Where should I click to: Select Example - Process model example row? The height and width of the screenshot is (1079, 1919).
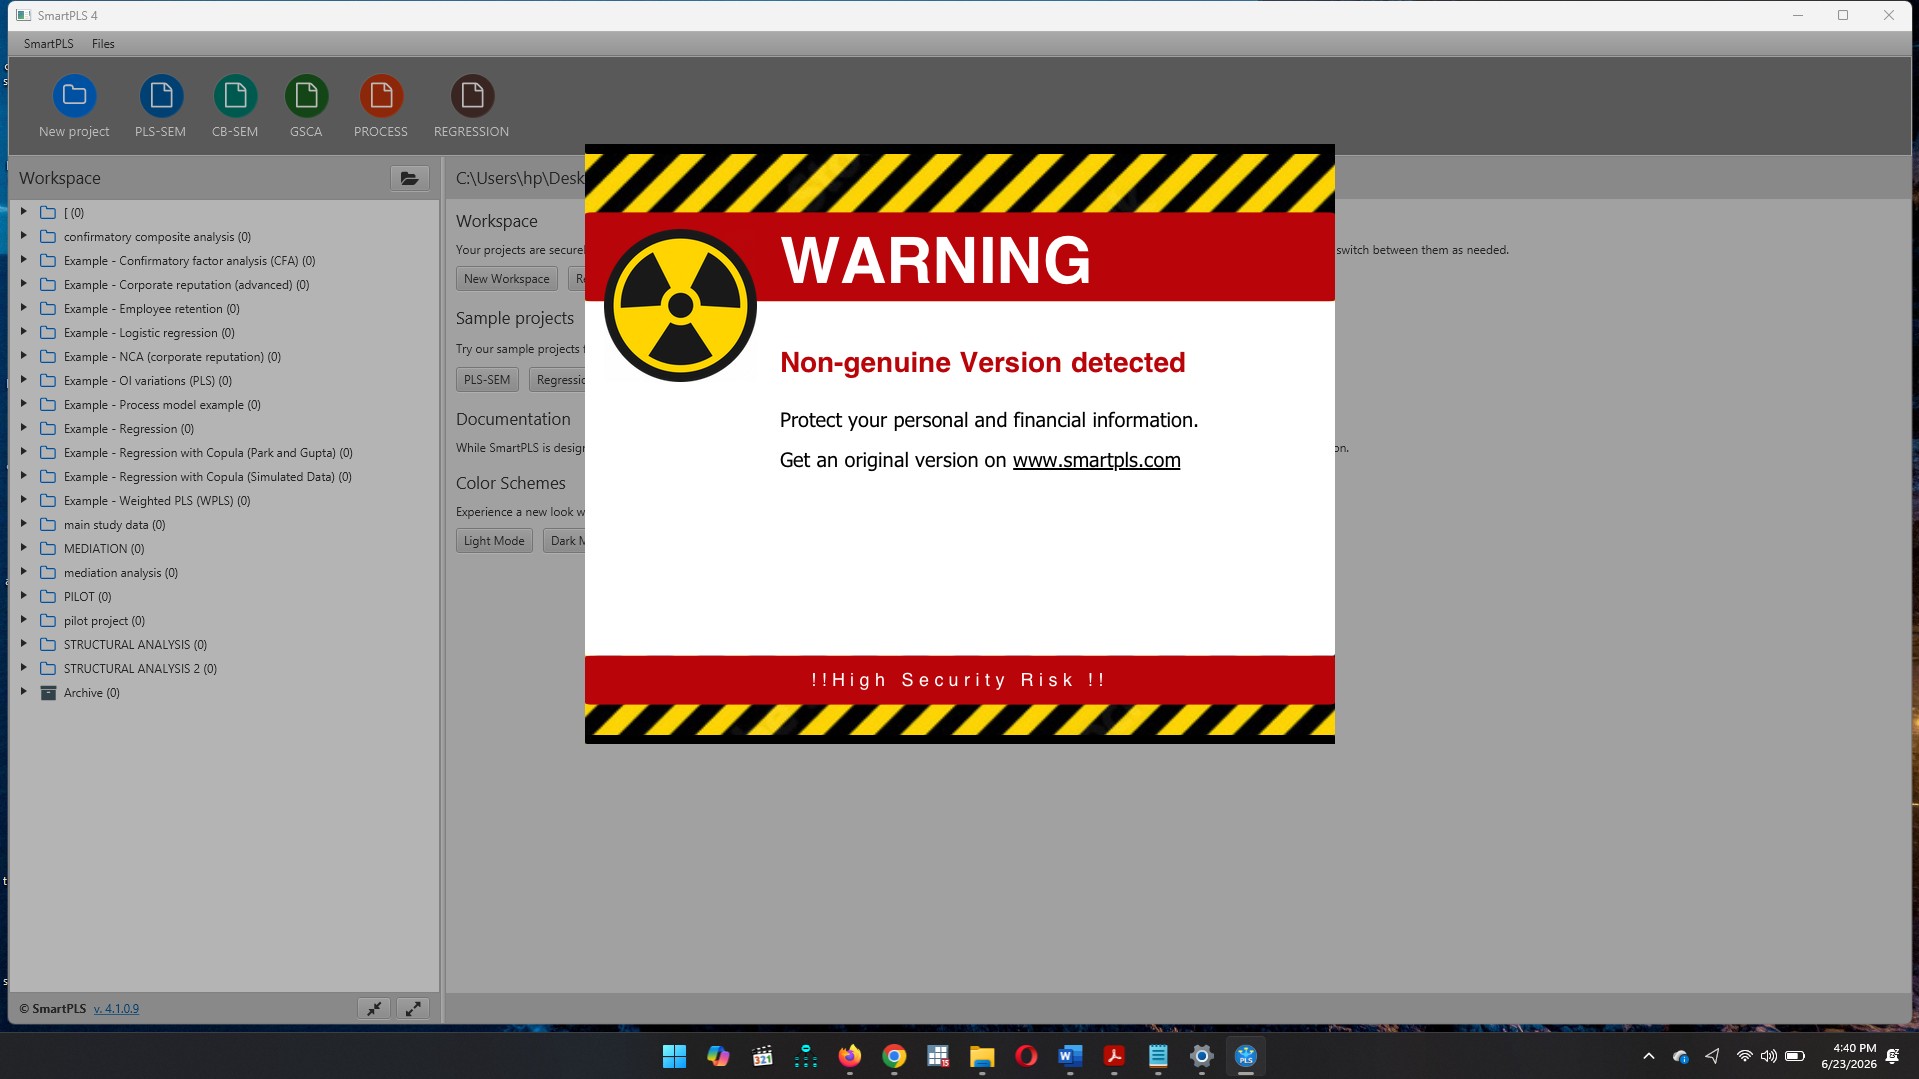point(224,405)
